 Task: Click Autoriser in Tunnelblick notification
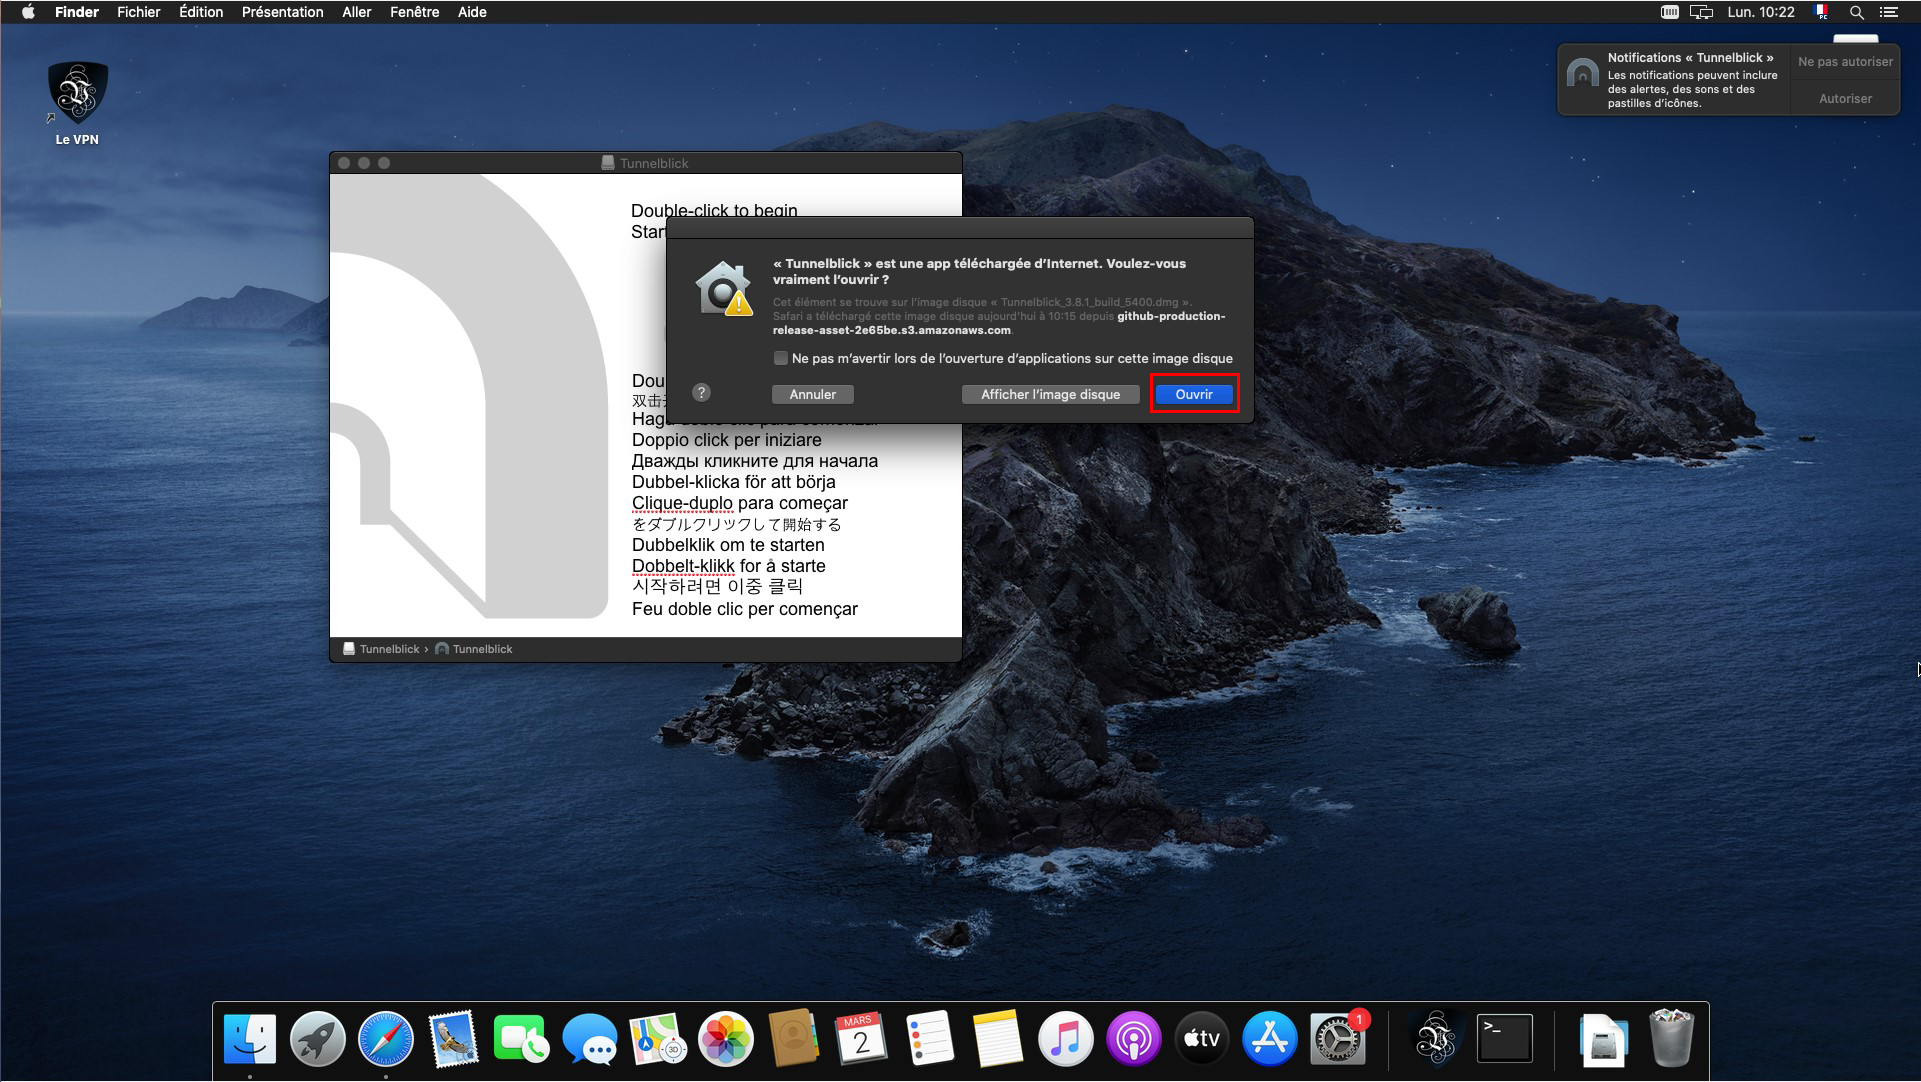1845,98
